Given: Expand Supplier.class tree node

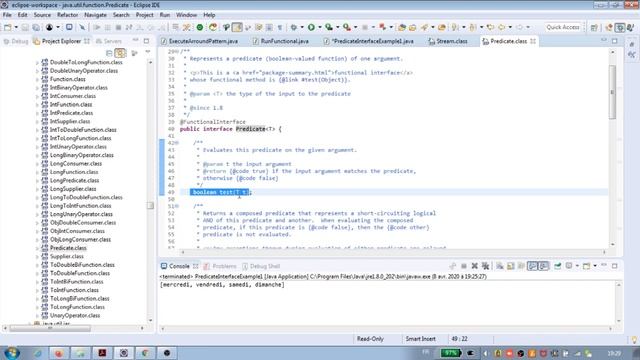Looking at the screenshot, I should pyautogui.click(x=37, y=257).
